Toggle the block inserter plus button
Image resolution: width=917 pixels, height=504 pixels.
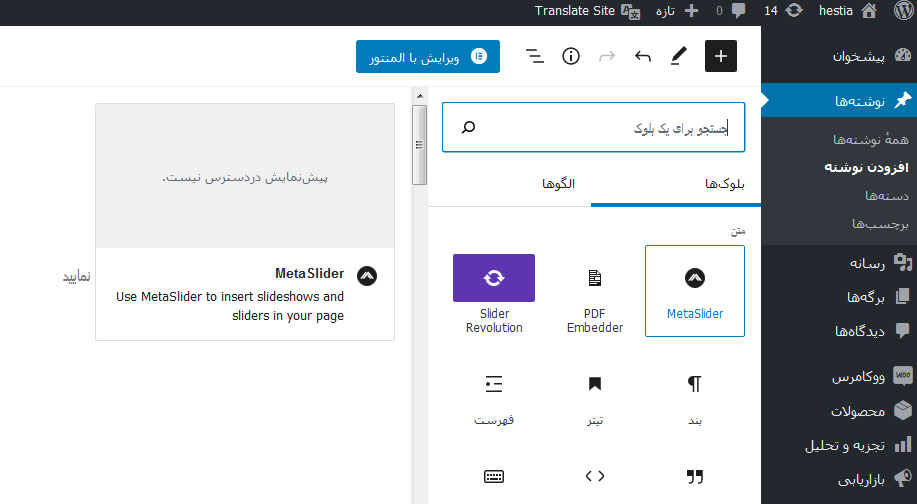pyautogui.click(x=720, y=56)
